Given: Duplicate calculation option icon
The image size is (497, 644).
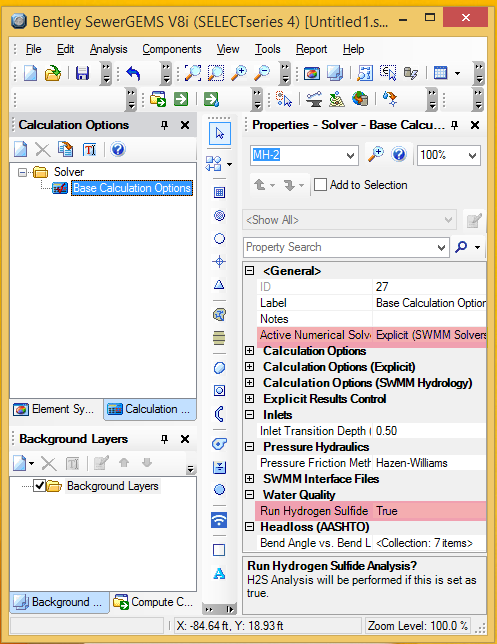Looking at the screenshot, I should tap(65, 150).
